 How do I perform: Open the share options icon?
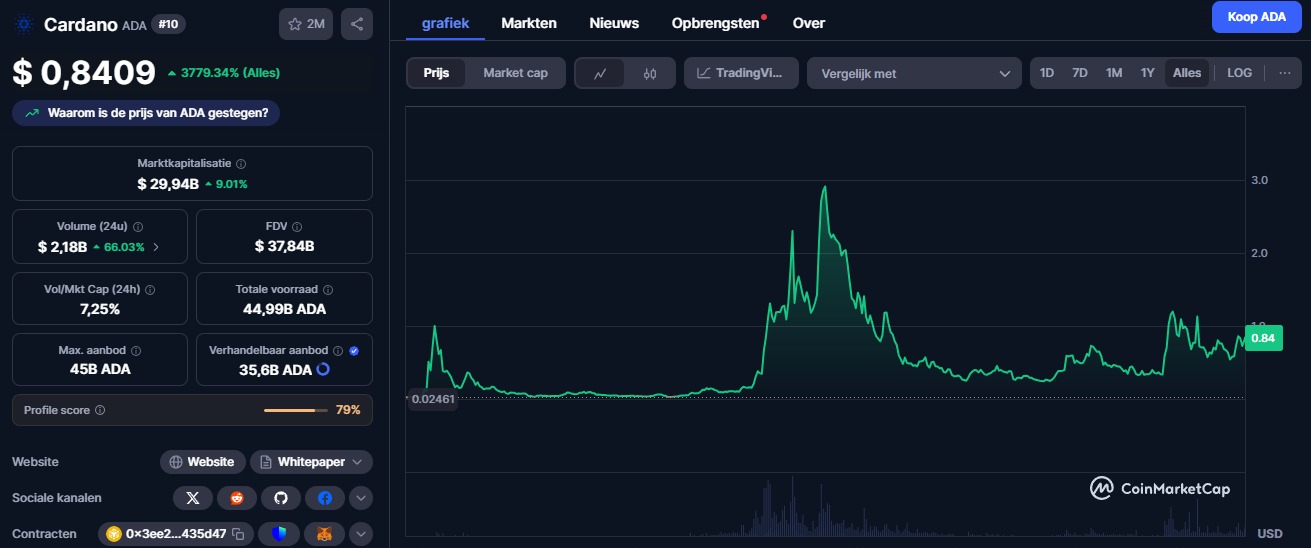357,24
